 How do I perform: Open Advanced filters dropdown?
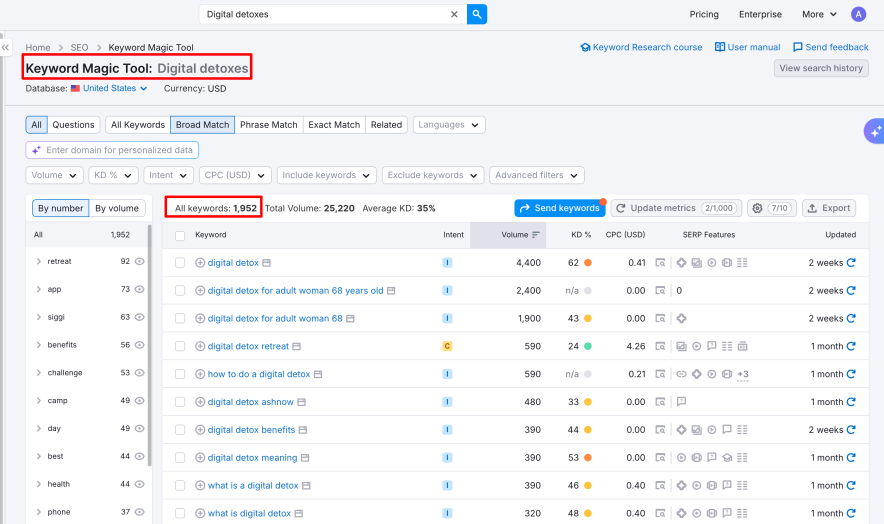coord(537,175)
